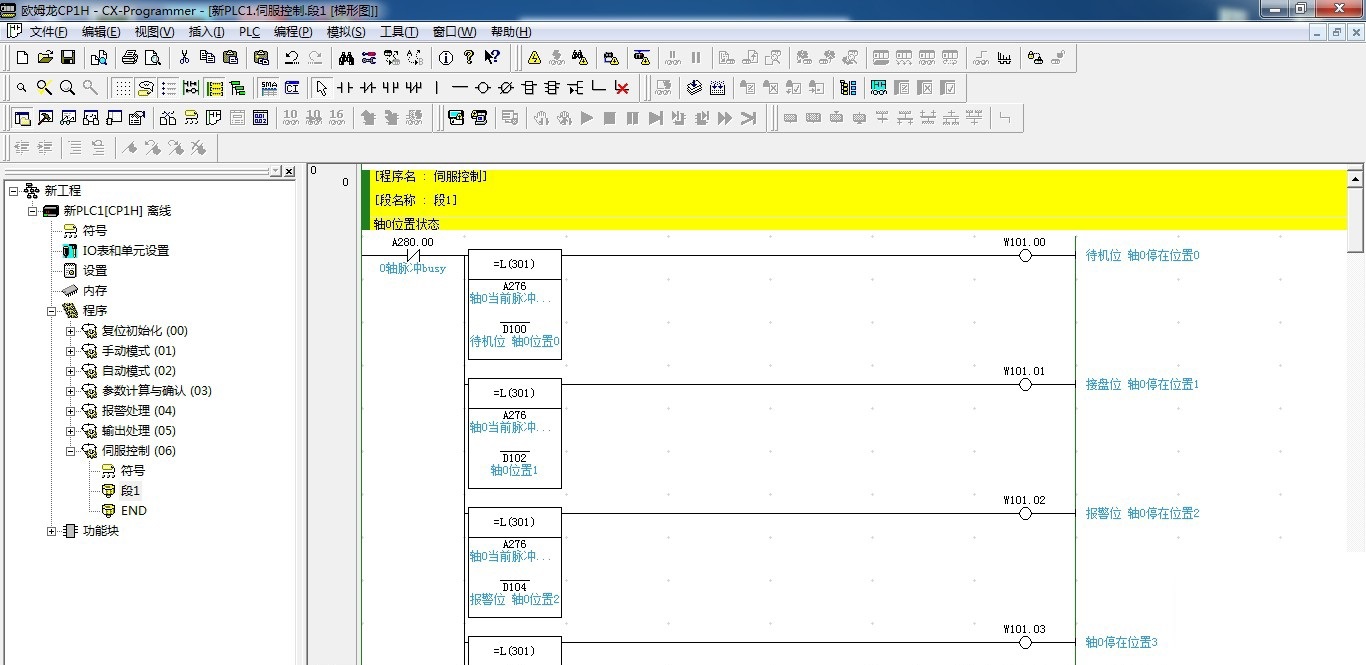Activate context help arrow-question icon
Image resolution: width=1366 pixels, height=665 pixels.
point(492,57)
